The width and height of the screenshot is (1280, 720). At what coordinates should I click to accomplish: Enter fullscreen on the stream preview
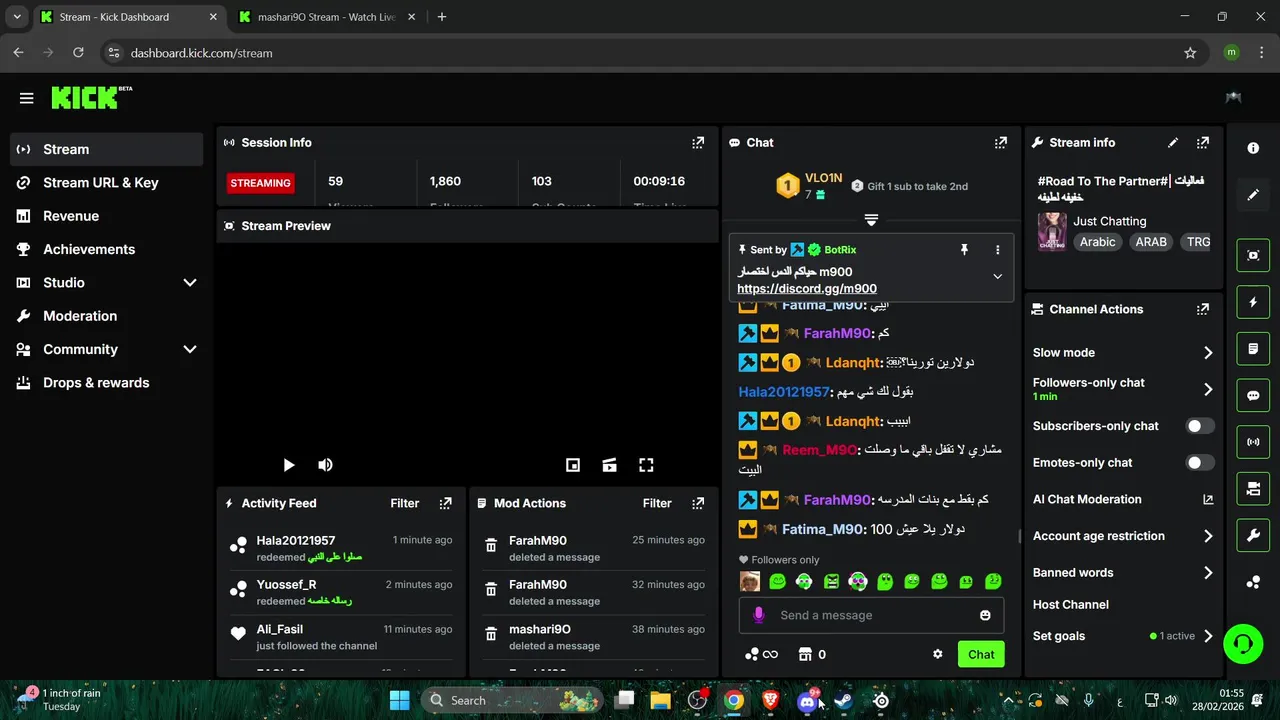[x=646, y=465]
